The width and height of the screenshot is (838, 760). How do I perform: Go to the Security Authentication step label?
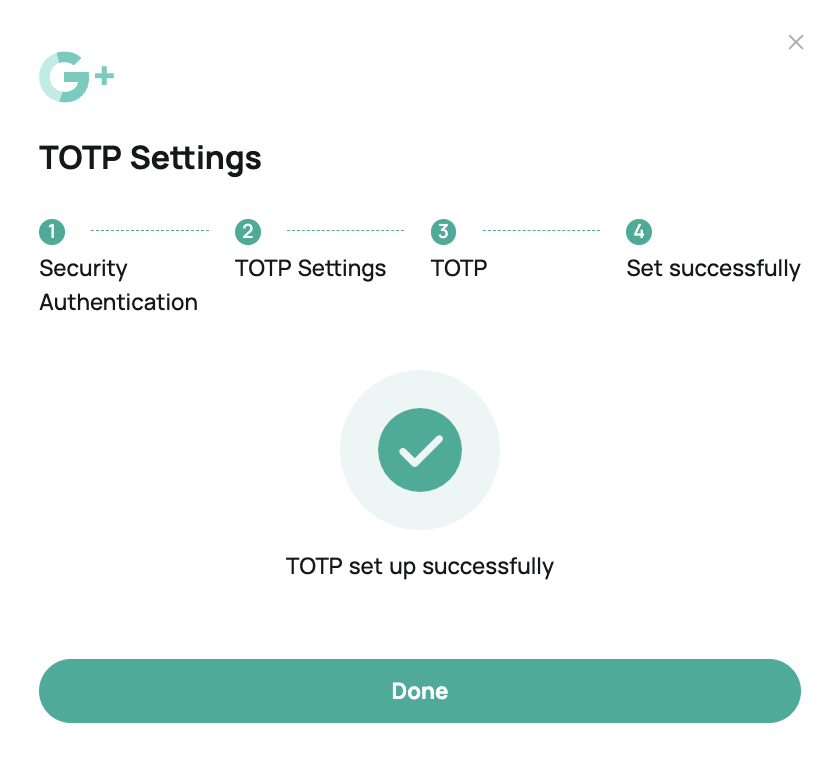click(x=119, y=285)
